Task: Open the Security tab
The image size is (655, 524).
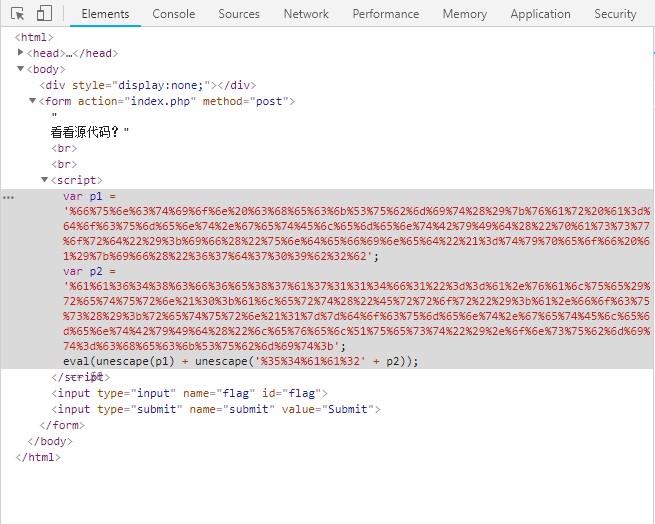Action: coord(615,14)
